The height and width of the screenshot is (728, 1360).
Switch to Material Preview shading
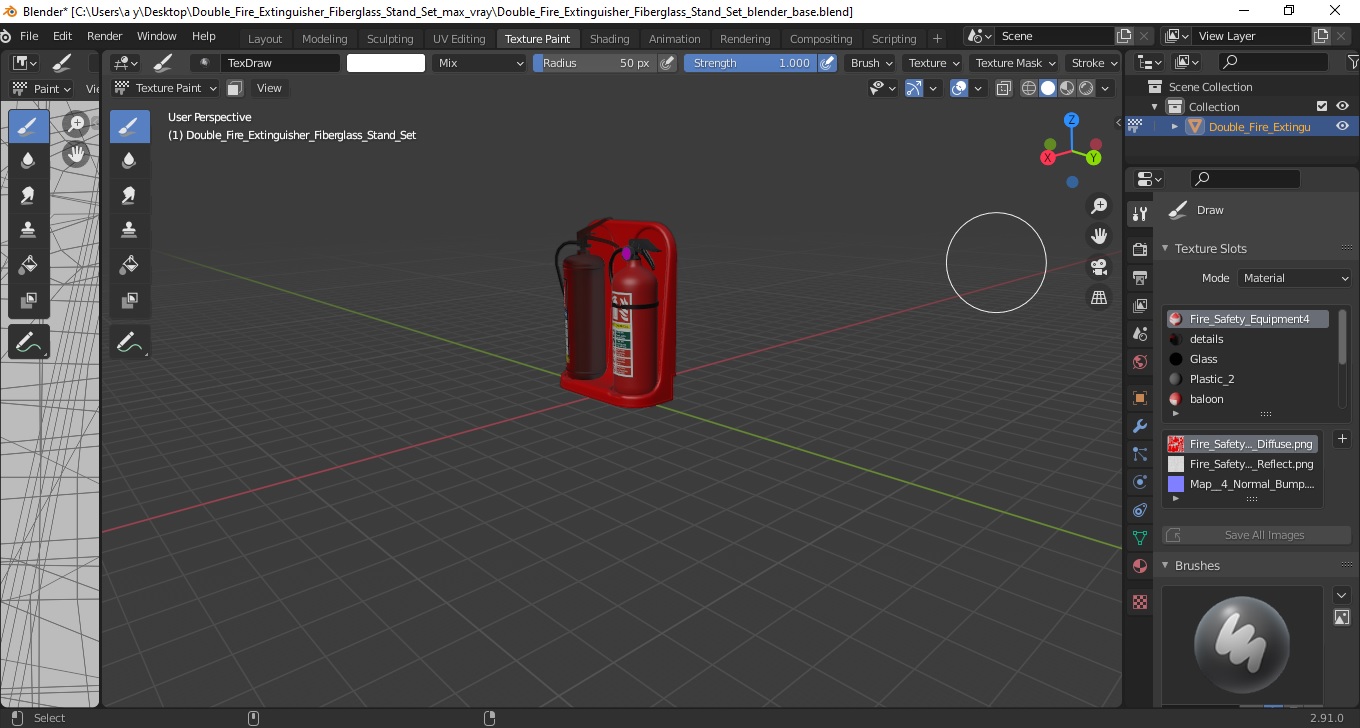(1067, 88)
